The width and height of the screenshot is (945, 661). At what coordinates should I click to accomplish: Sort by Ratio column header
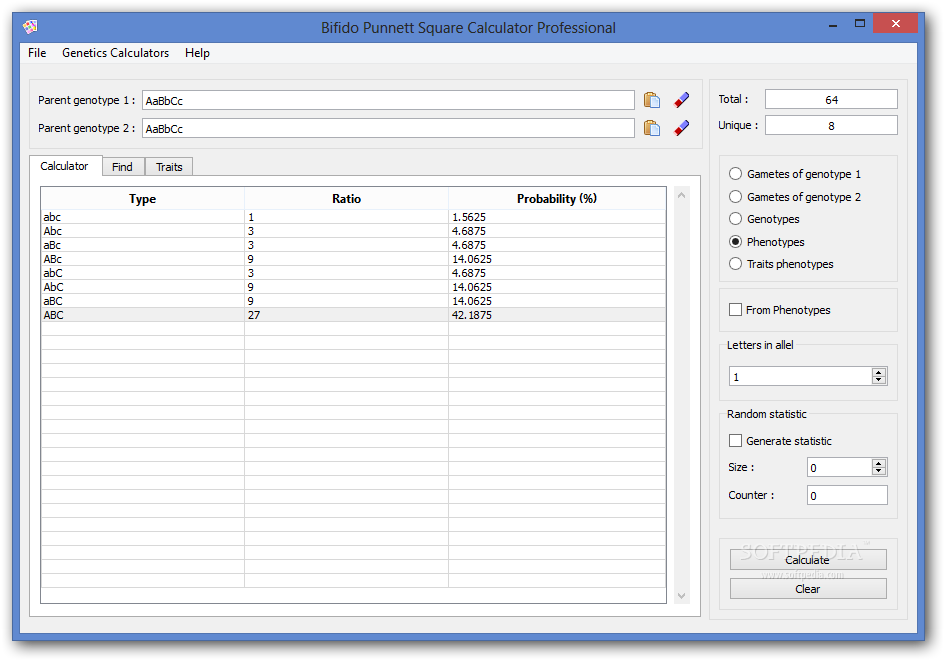click(346, 198)
